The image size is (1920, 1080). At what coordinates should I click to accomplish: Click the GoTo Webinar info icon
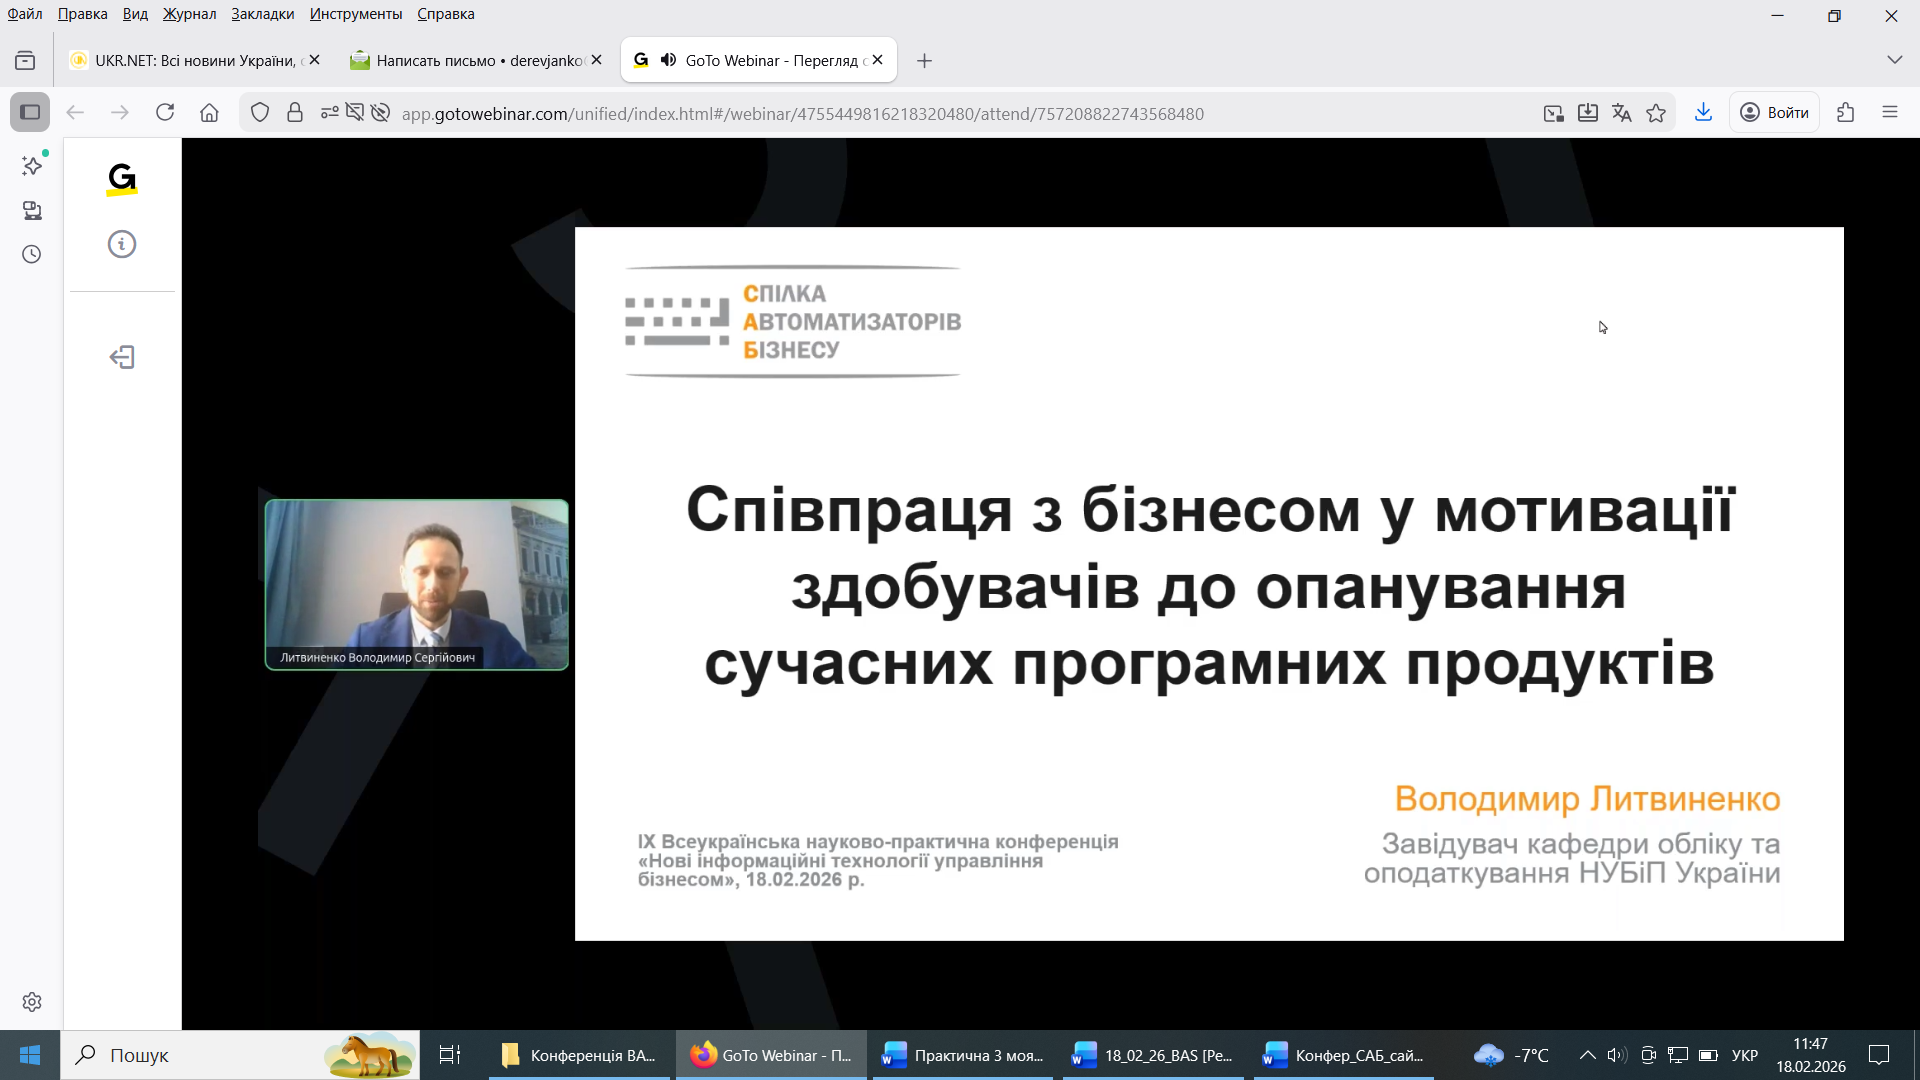pyautogui.click(x=122, y=244)
